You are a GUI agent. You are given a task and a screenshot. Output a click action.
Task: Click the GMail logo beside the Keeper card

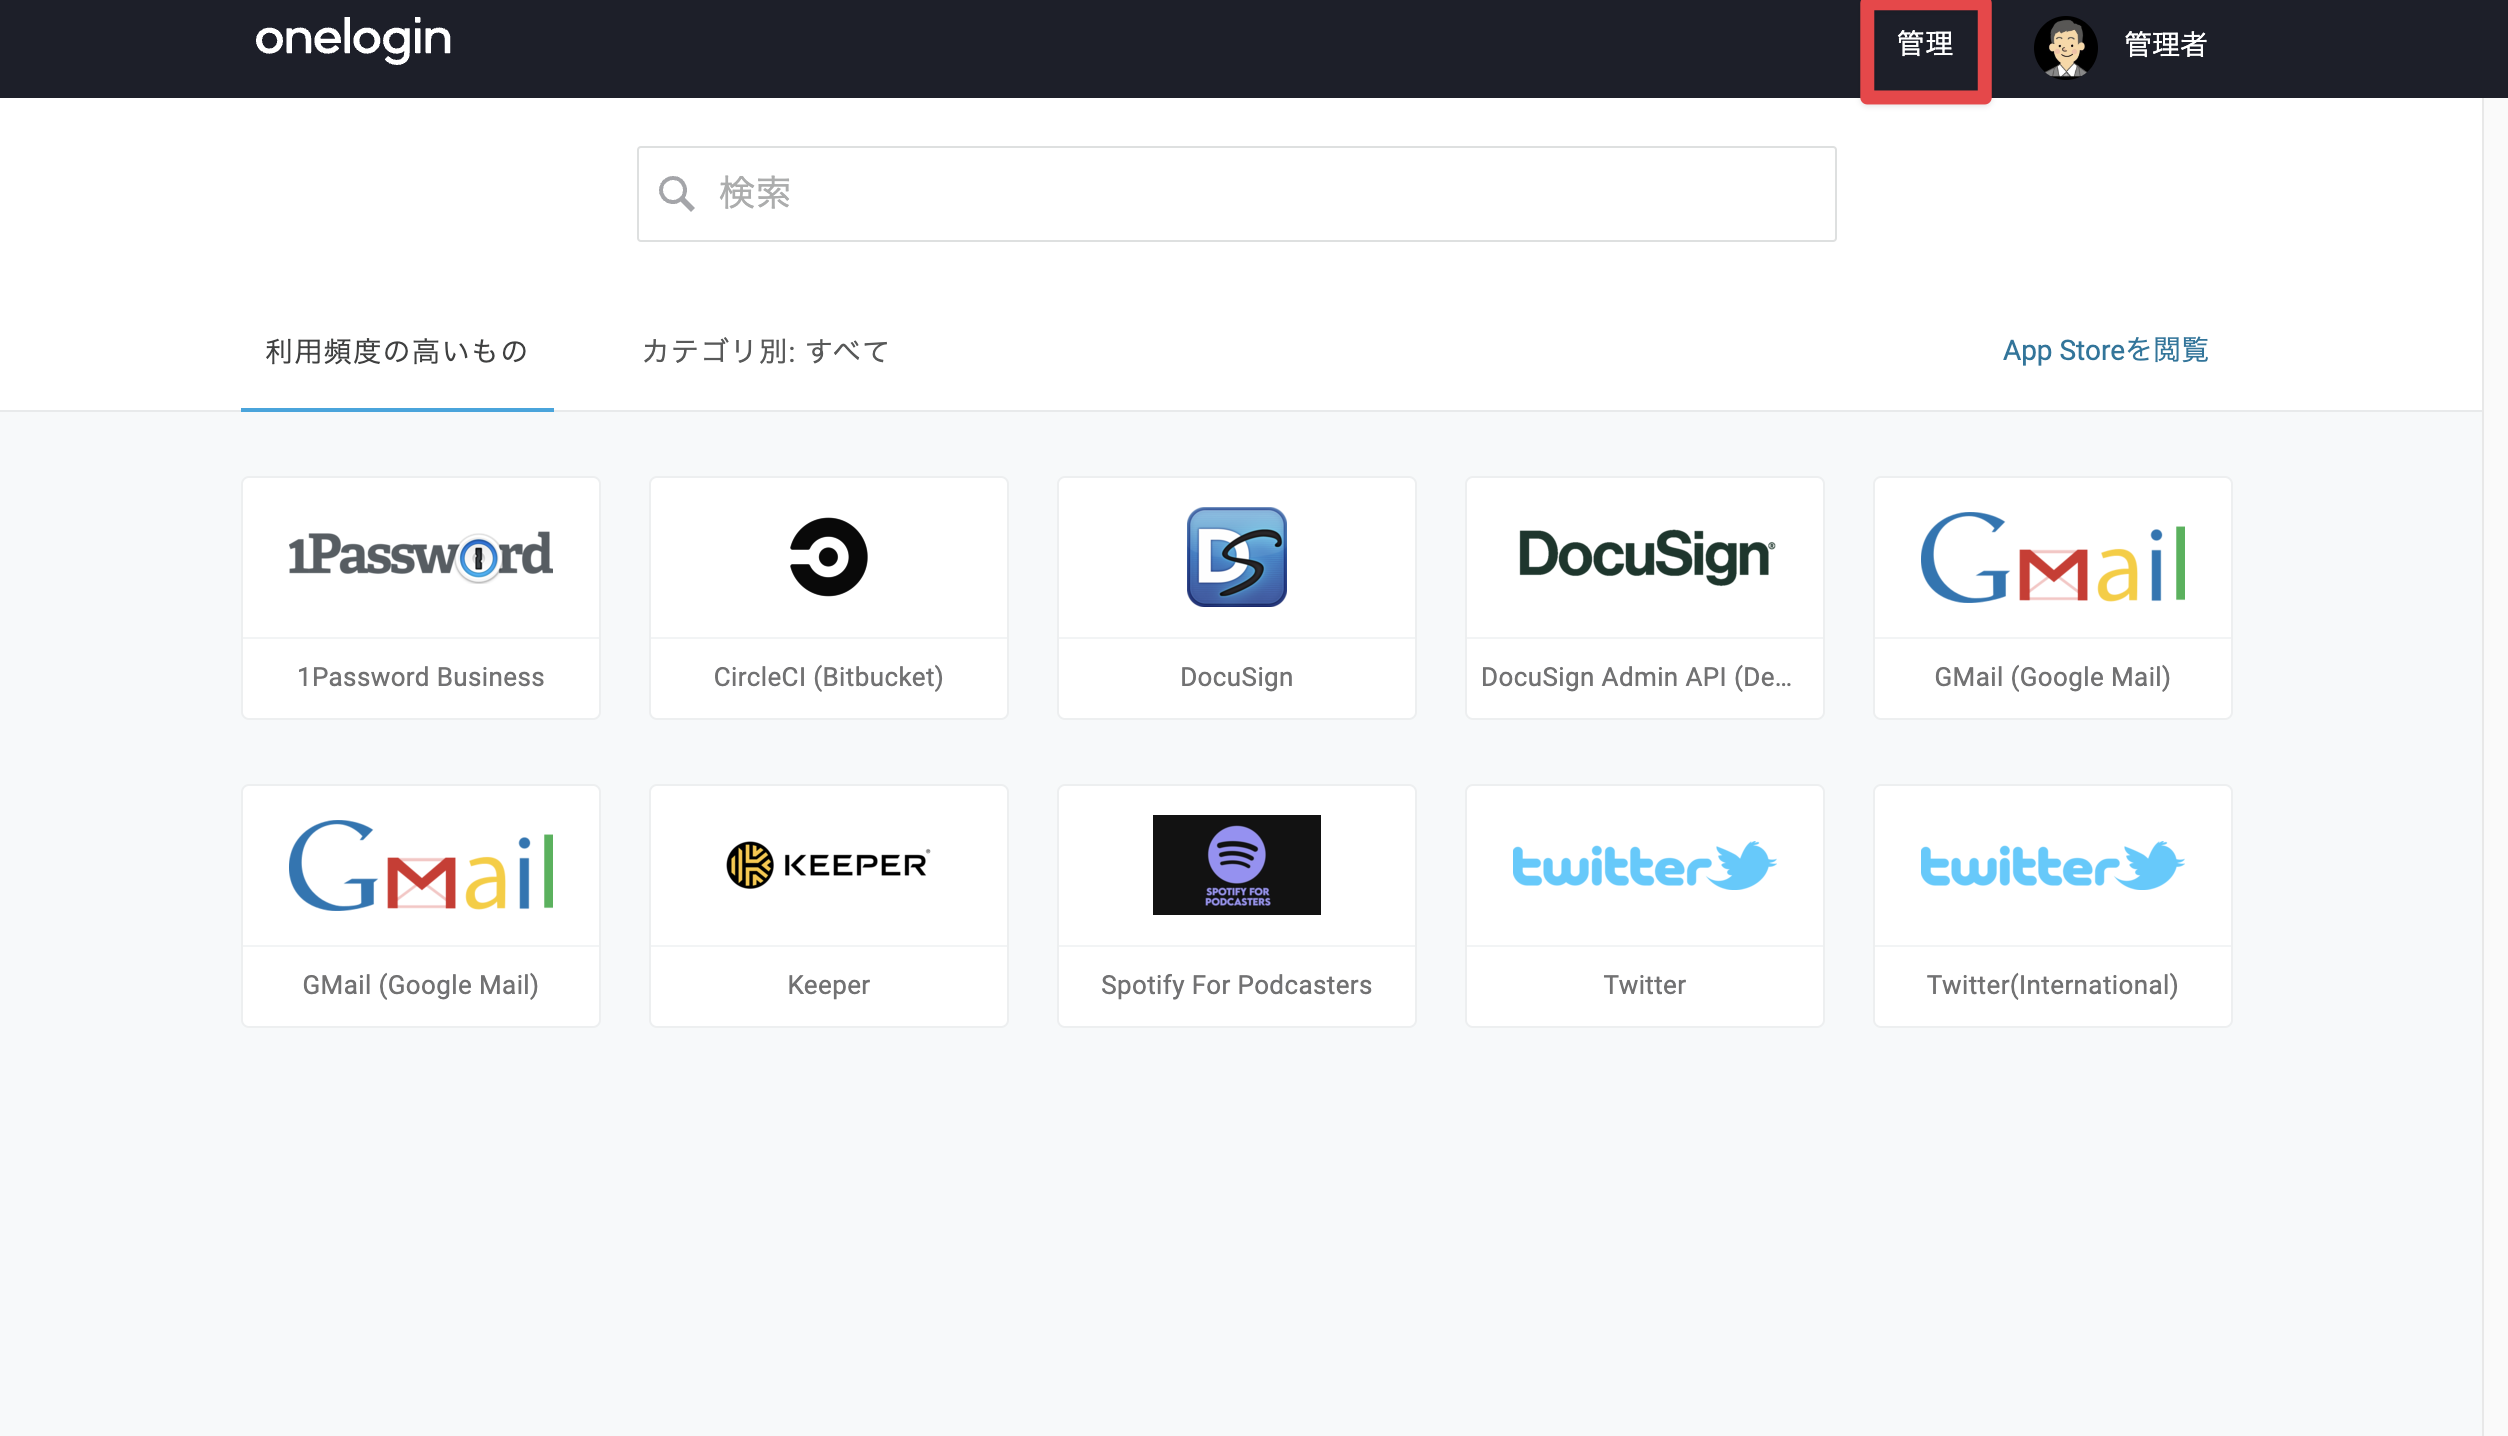click(x=421, y=865)
